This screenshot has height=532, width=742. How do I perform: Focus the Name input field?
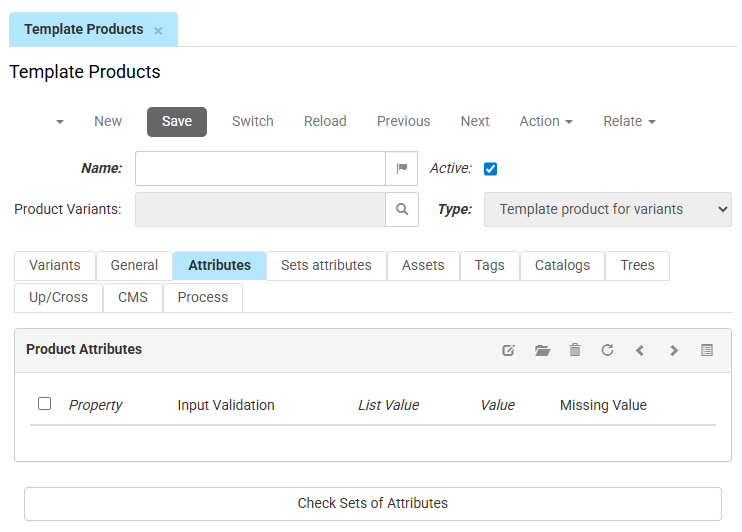click(260, 168)
